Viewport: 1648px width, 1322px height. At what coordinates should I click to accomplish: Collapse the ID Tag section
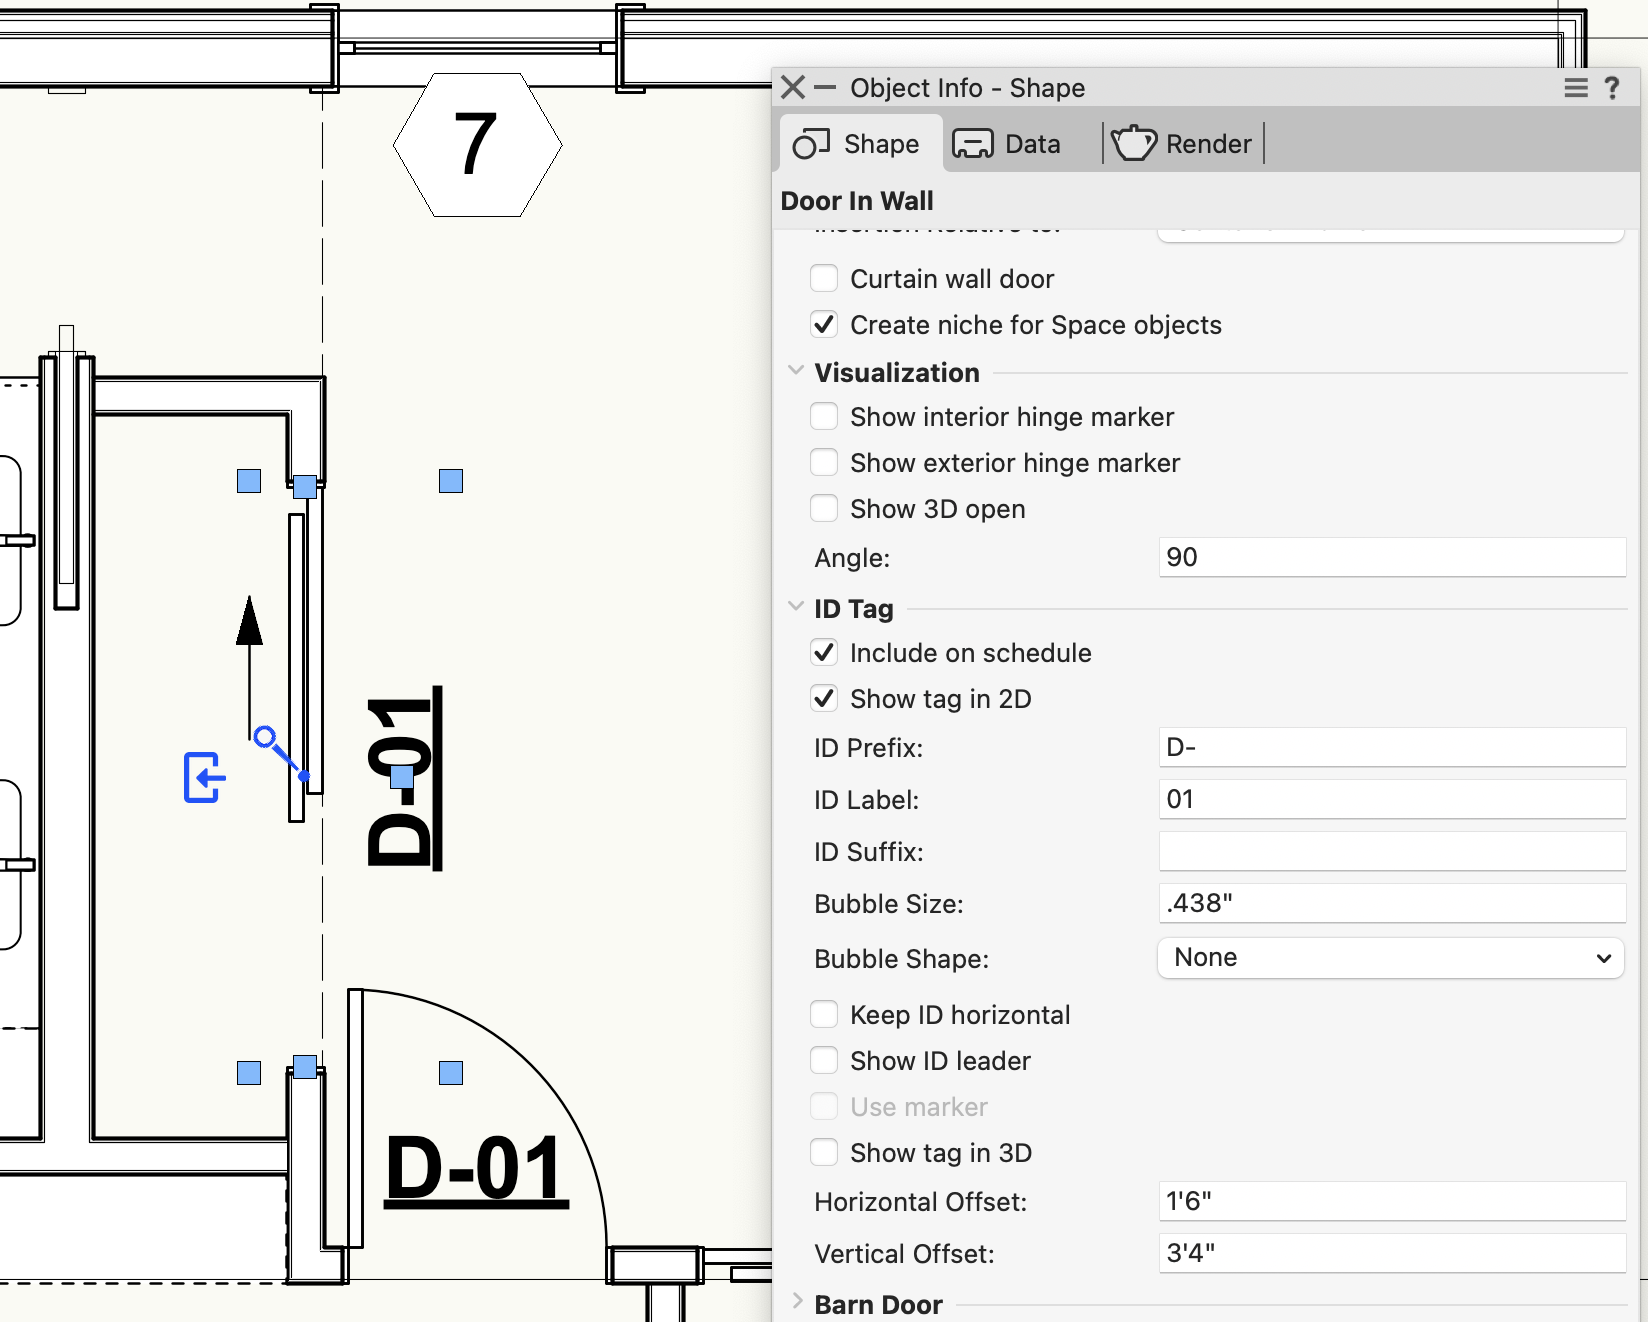click(x=796, y=606)
